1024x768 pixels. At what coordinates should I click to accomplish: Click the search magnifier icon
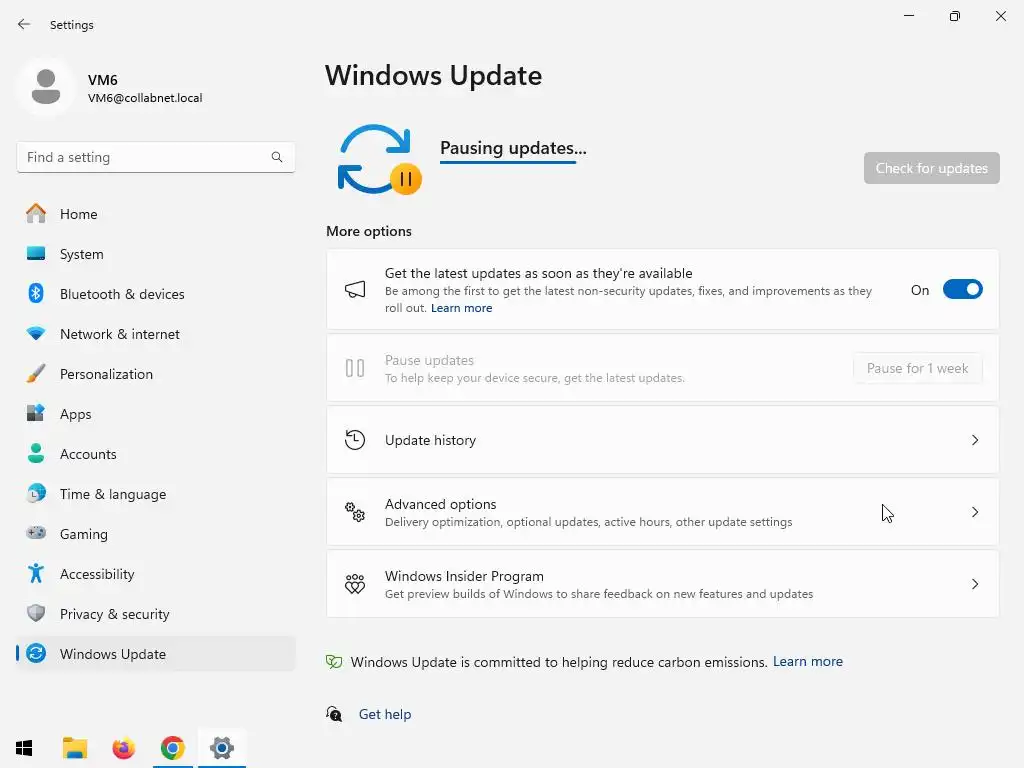click(x=277, y=157)
